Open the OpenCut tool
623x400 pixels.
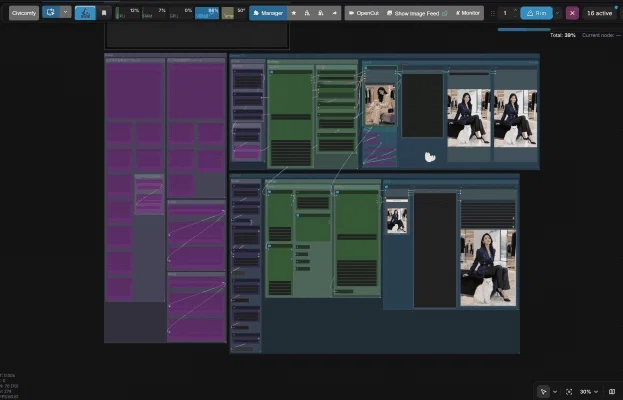[x=364, y=13]
